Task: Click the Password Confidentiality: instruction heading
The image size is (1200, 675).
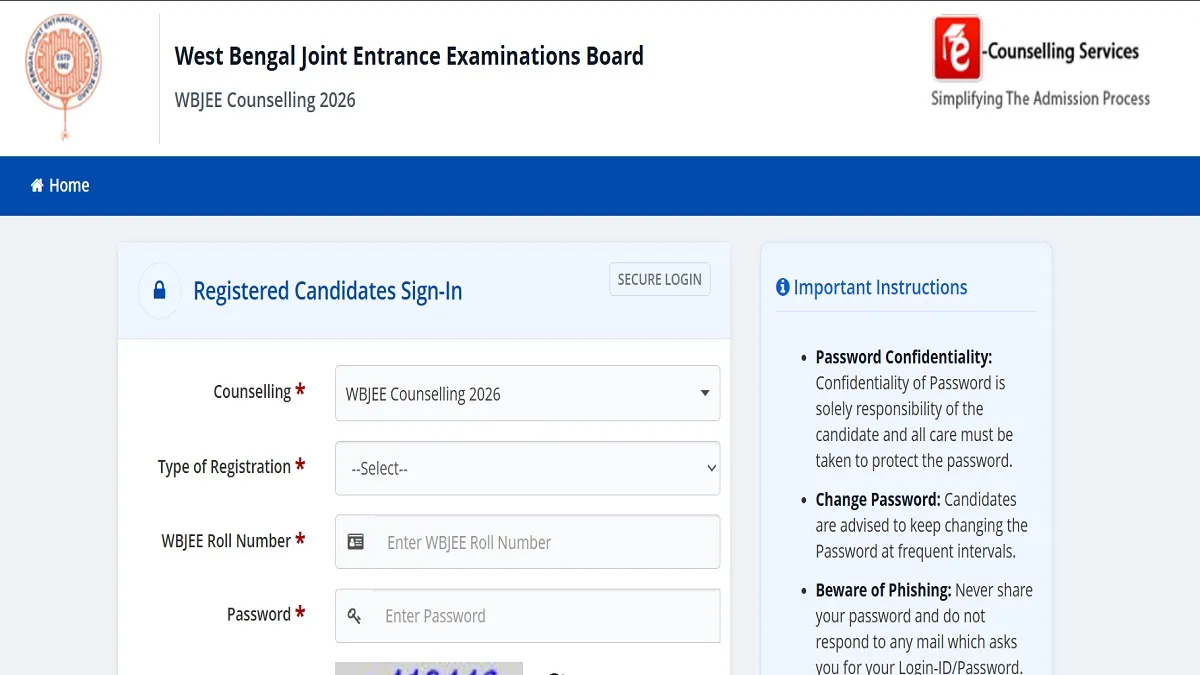Action: click(x=904, y=357)
